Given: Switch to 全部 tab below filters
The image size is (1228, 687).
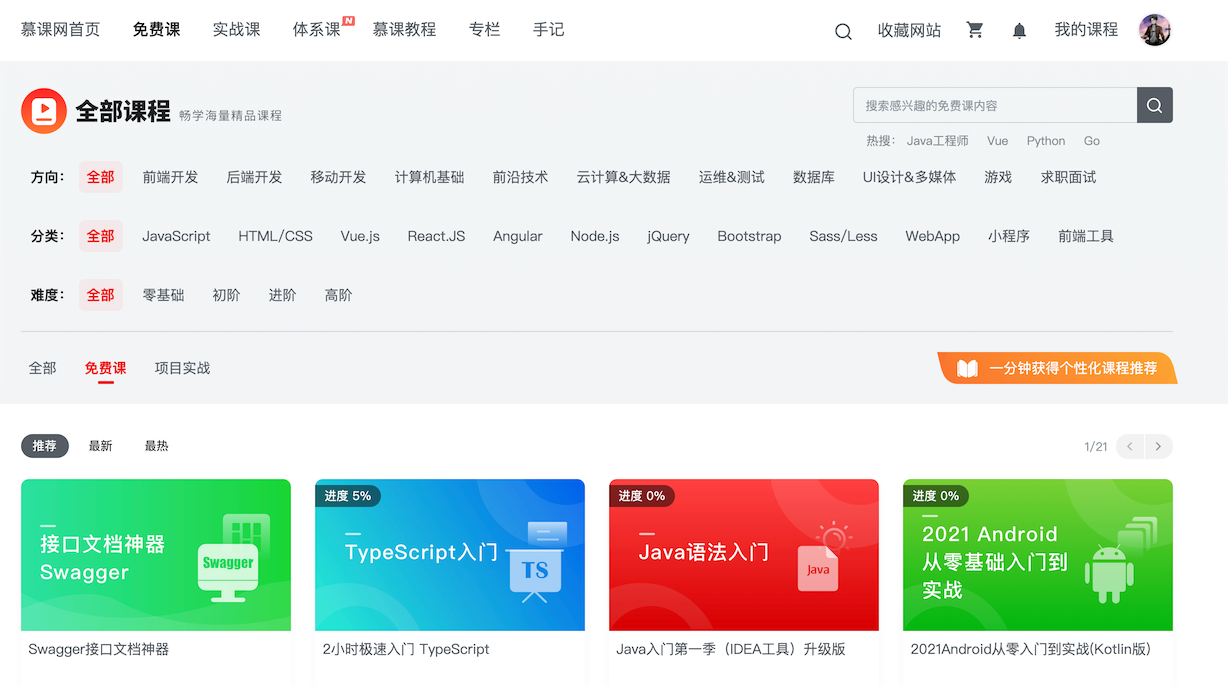Looking at the screenshot, I should (x=43, y=368).
